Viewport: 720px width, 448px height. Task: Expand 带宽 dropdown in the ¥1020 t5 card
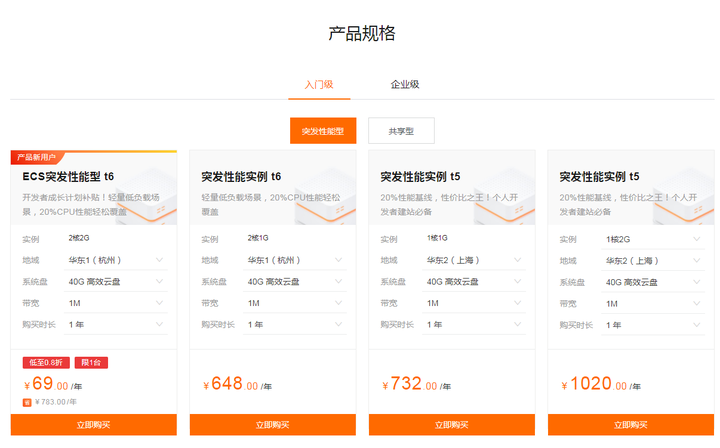(x=653, y=304)
